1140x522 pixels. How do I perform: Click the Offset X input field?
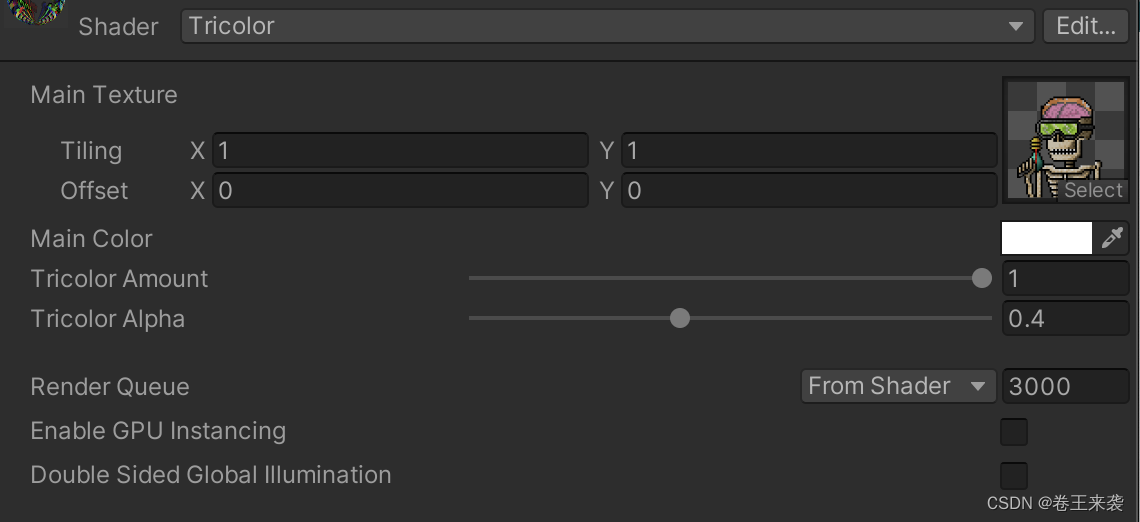pos(400,190)
